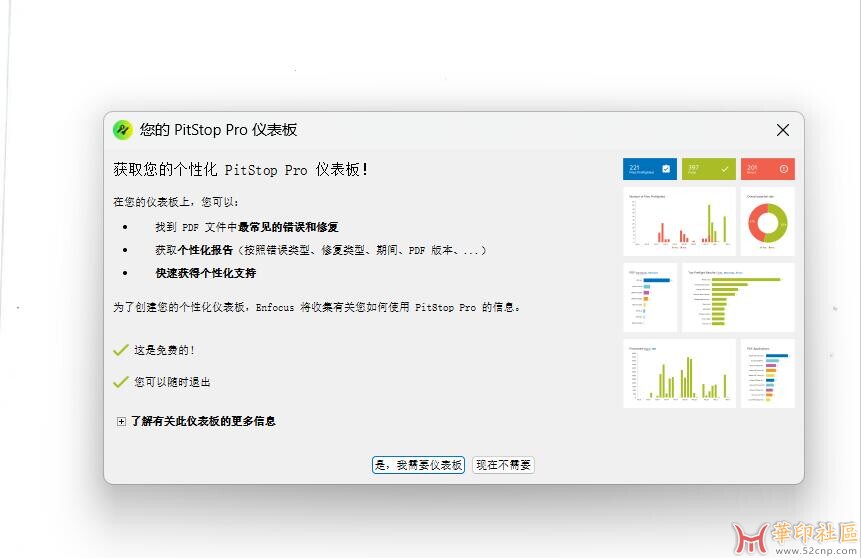Click bullet text 快速获得个性化支持
The height and width of the screenshot is (558, 861).
[x=205, y=273]
